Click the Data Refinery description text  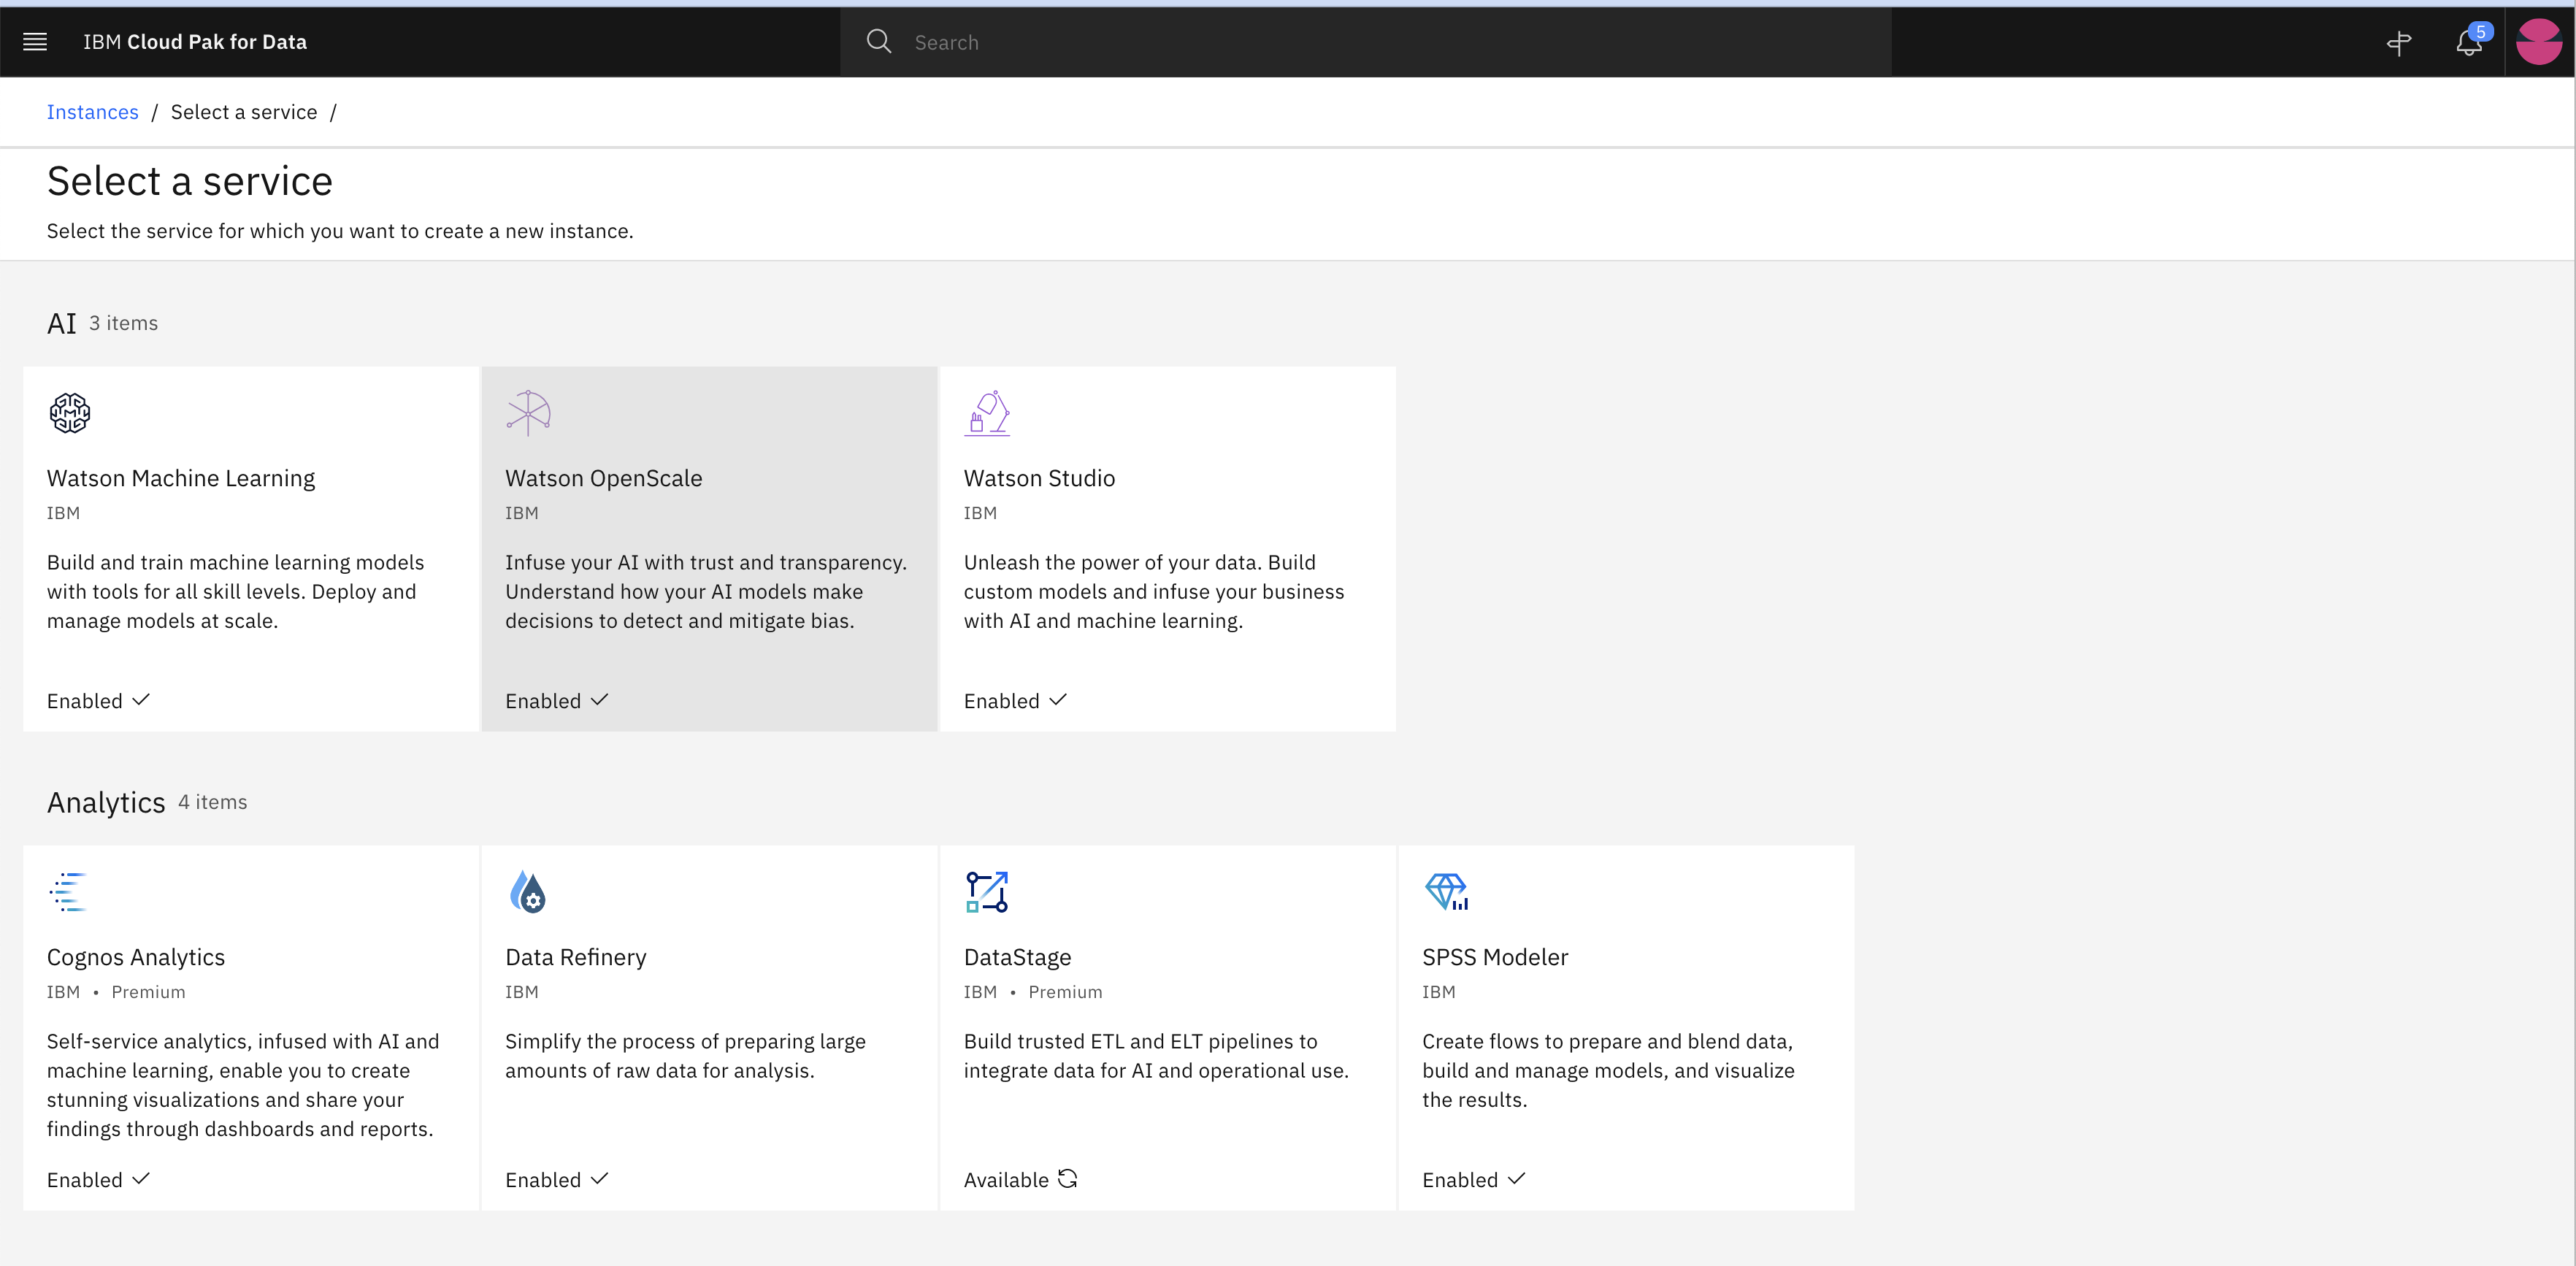[685, 1056]
